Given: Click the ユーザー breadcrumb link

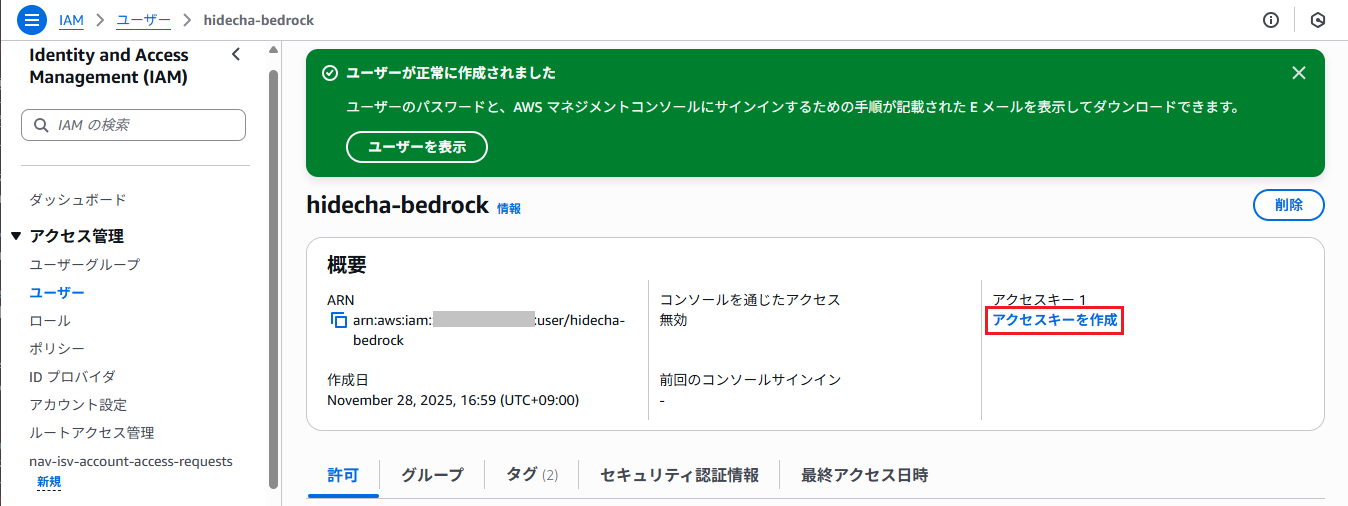Looking at the screenshot, I should (143, 20).
